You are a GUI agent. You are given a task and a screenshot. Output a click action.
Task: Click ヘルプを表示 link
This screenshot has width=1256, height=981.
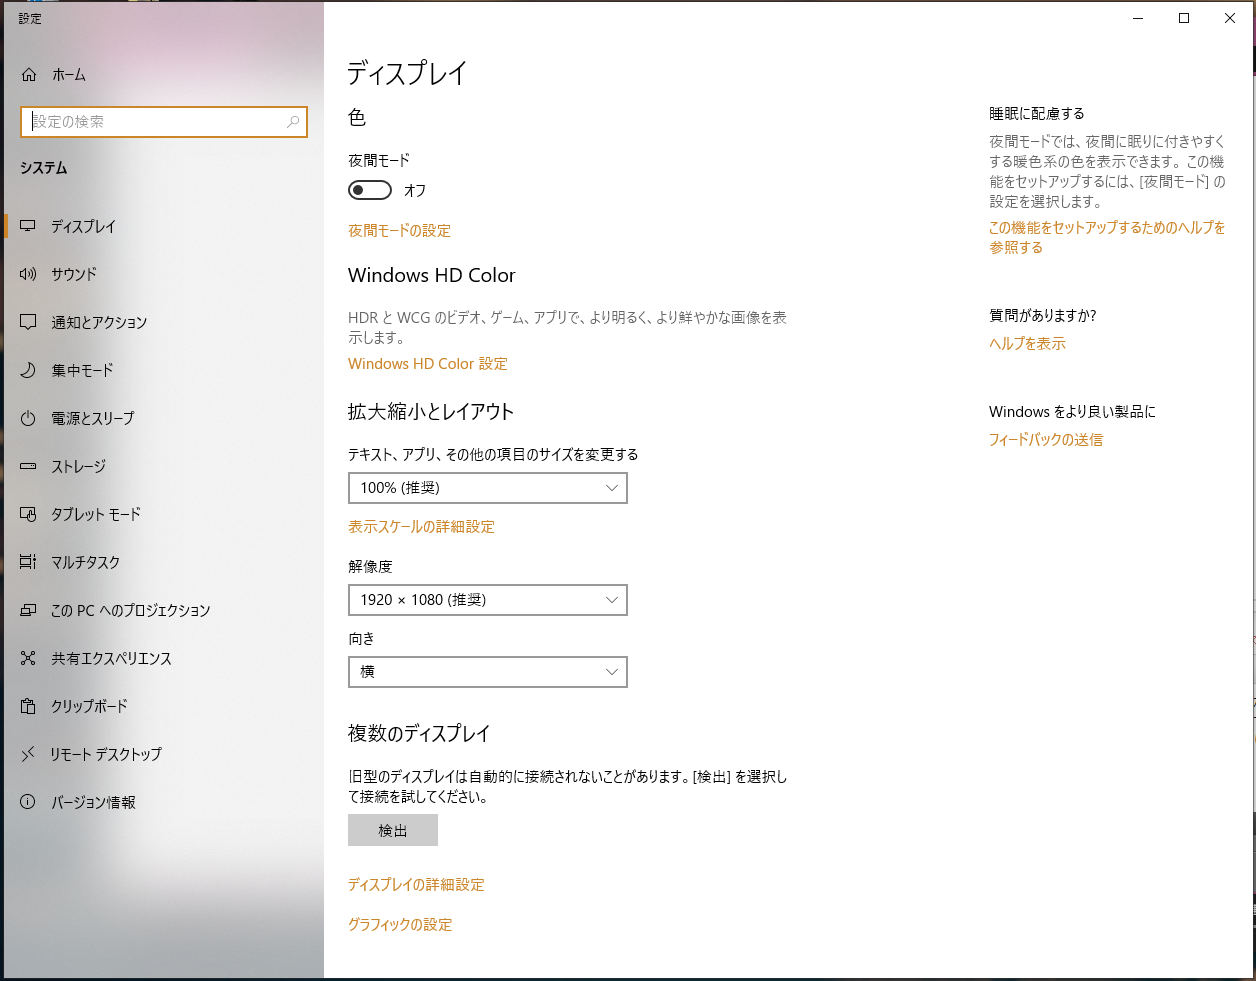point(1027,344)
